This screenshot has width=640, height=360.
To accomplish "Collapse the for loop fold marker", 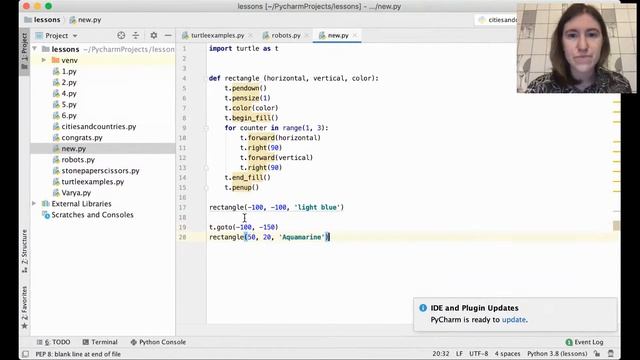I will 206,128.
